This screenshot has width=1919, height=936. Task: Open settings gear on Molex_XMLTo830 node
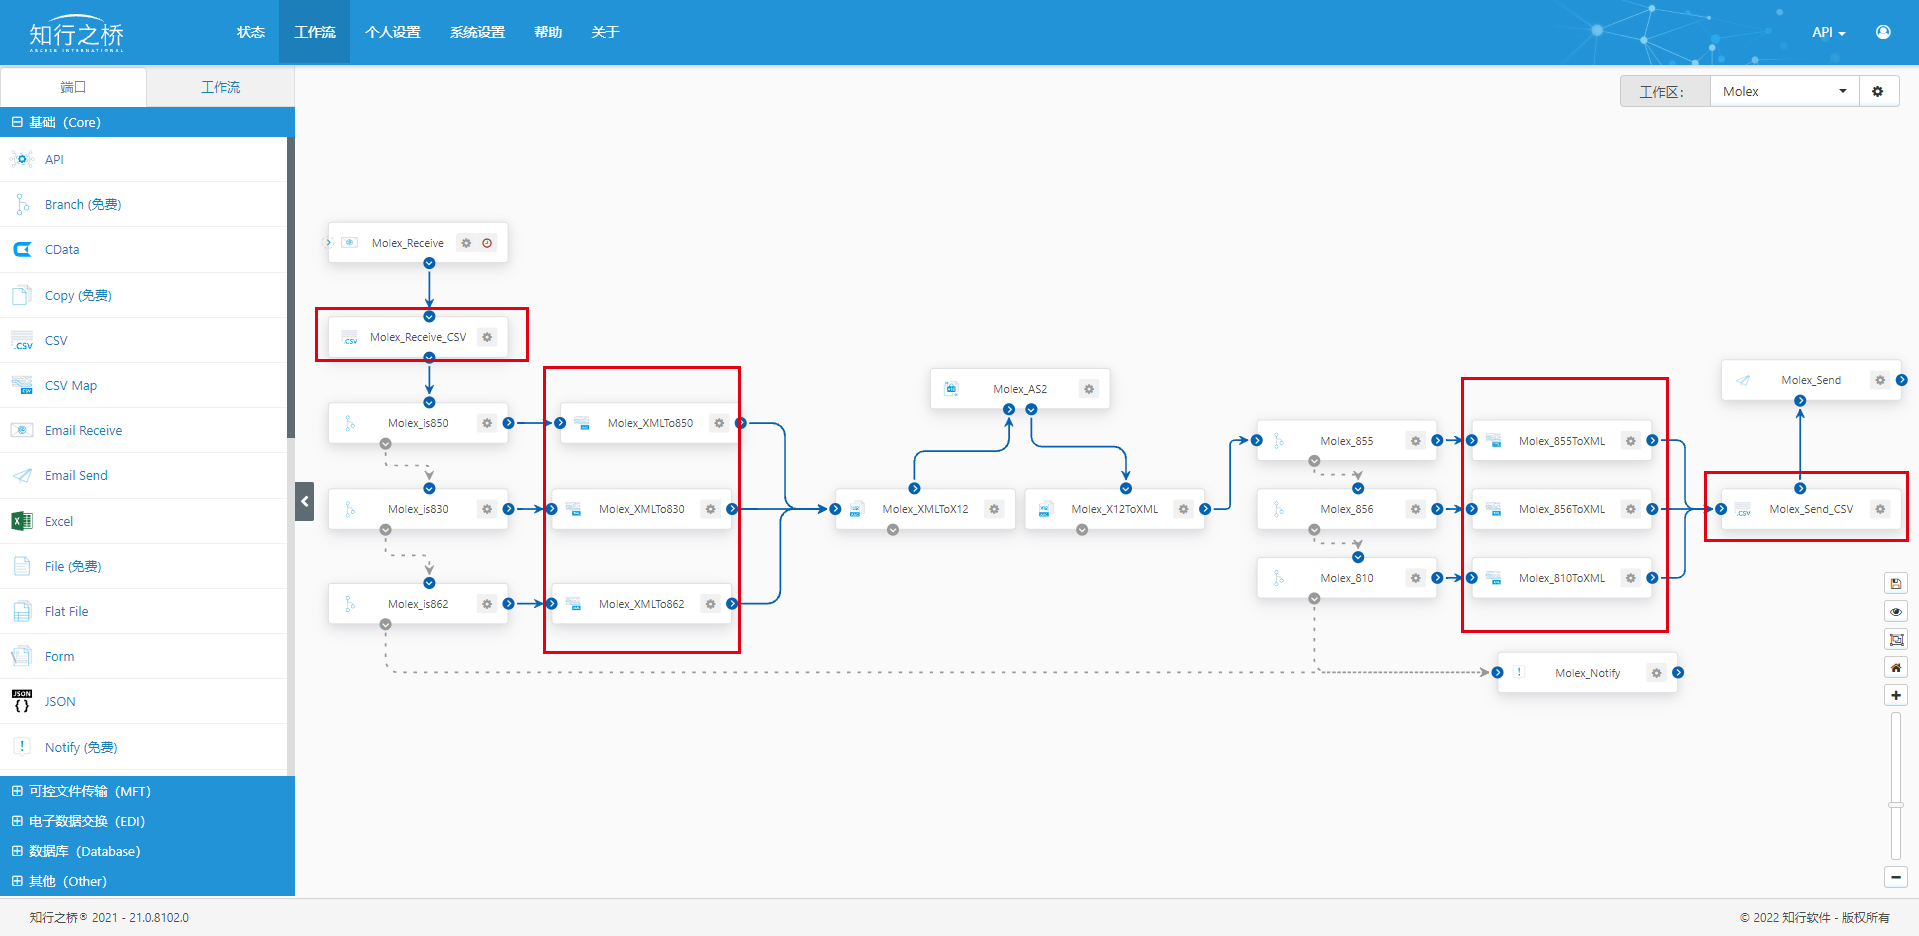[710, 509]
